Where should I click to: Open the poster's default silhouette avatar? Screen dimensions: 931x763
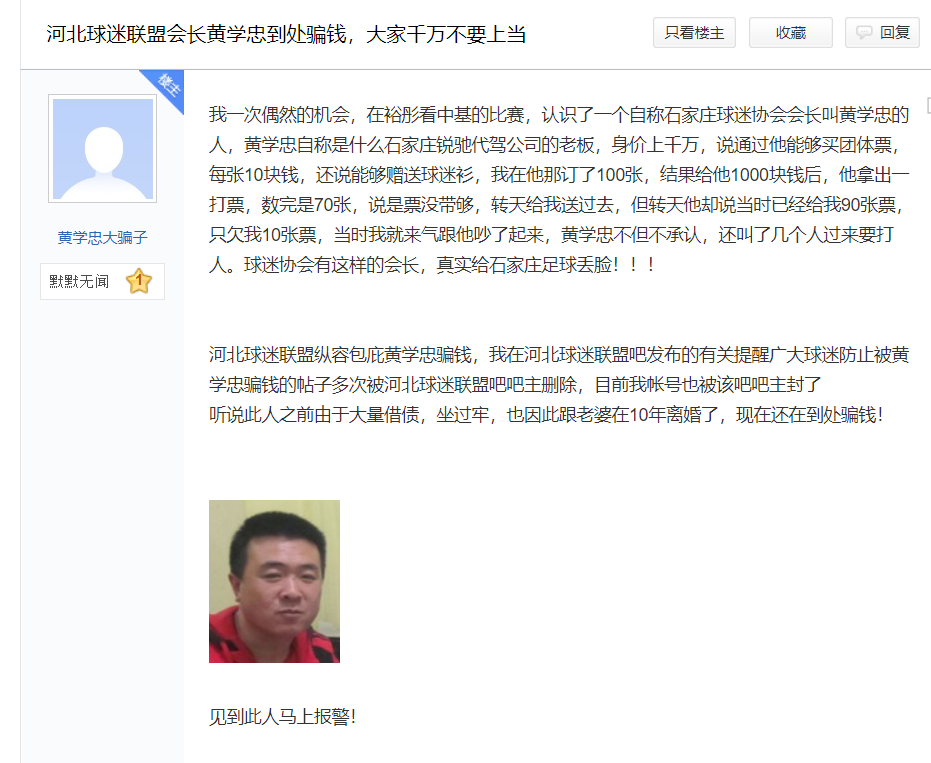[103, 148]
